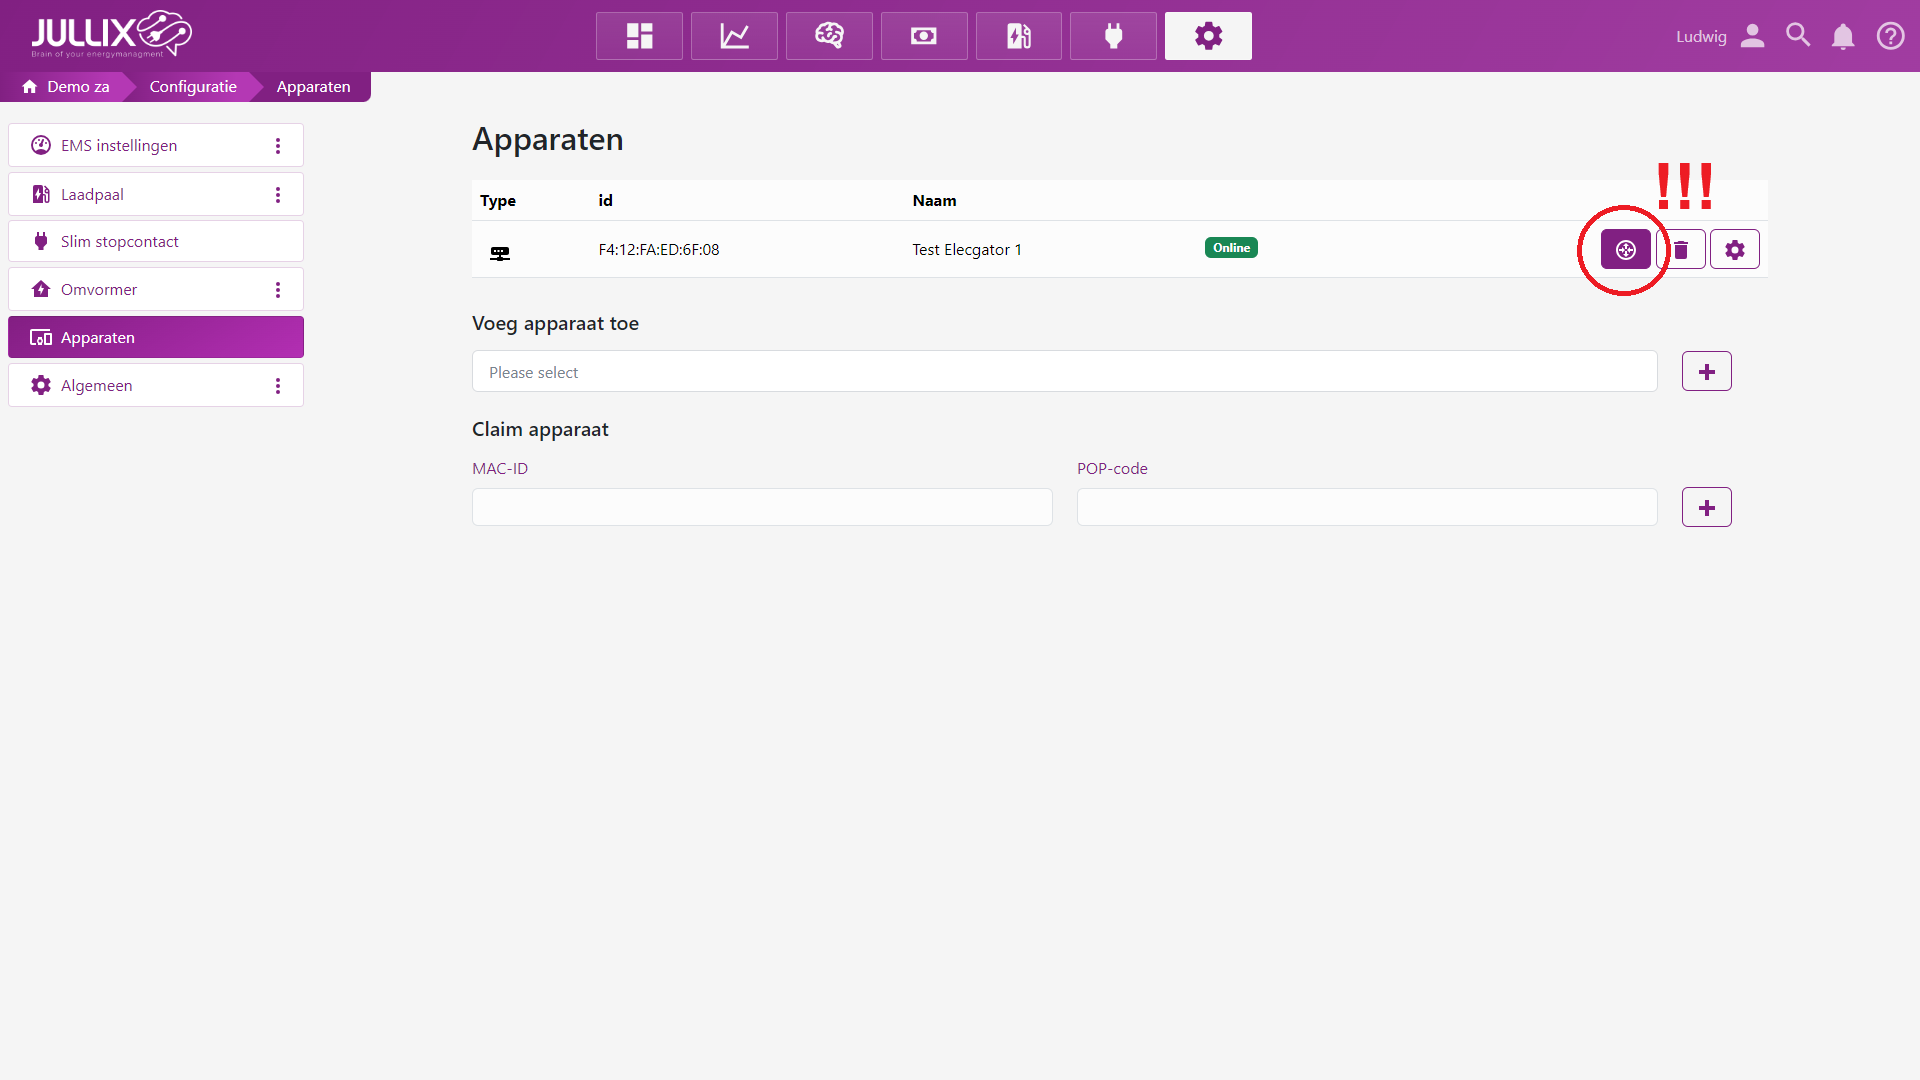The height and width of the screenshot is (1080, 1920).
Task: Click into the MAC-ID input field
Action: (762, 508)
